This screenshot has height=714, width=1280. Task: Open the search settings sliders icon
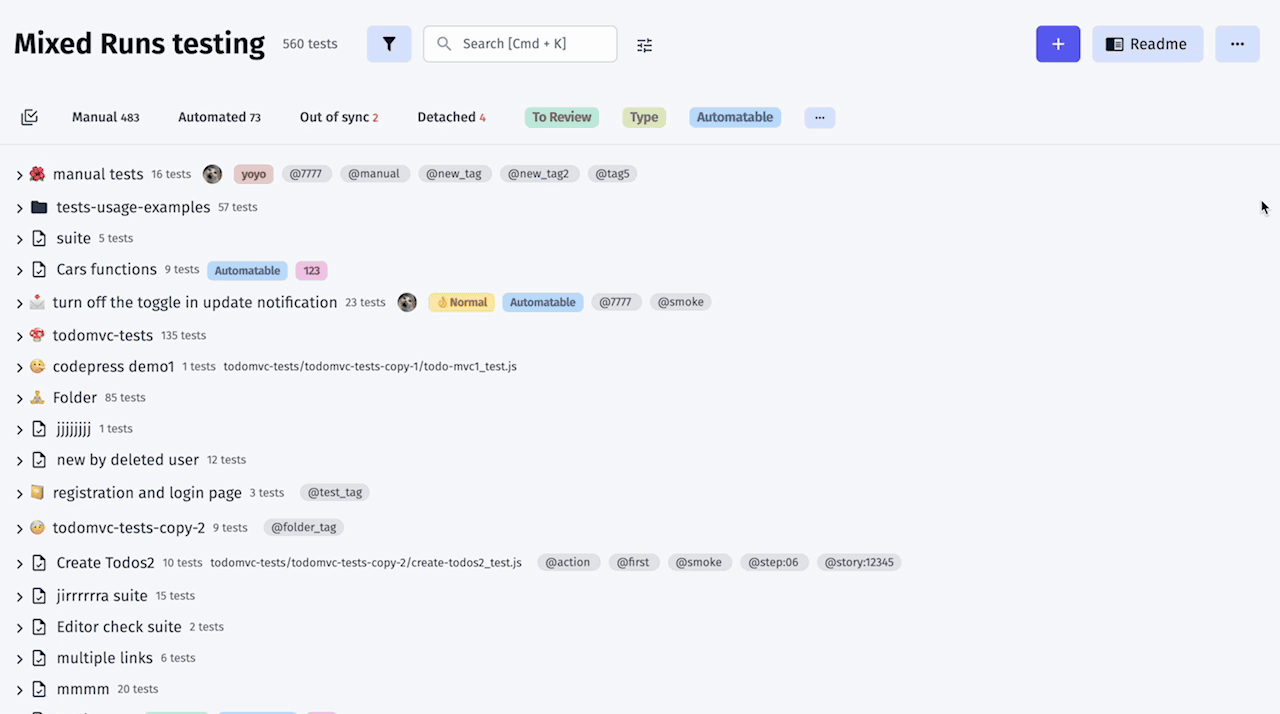coord(645,45)
